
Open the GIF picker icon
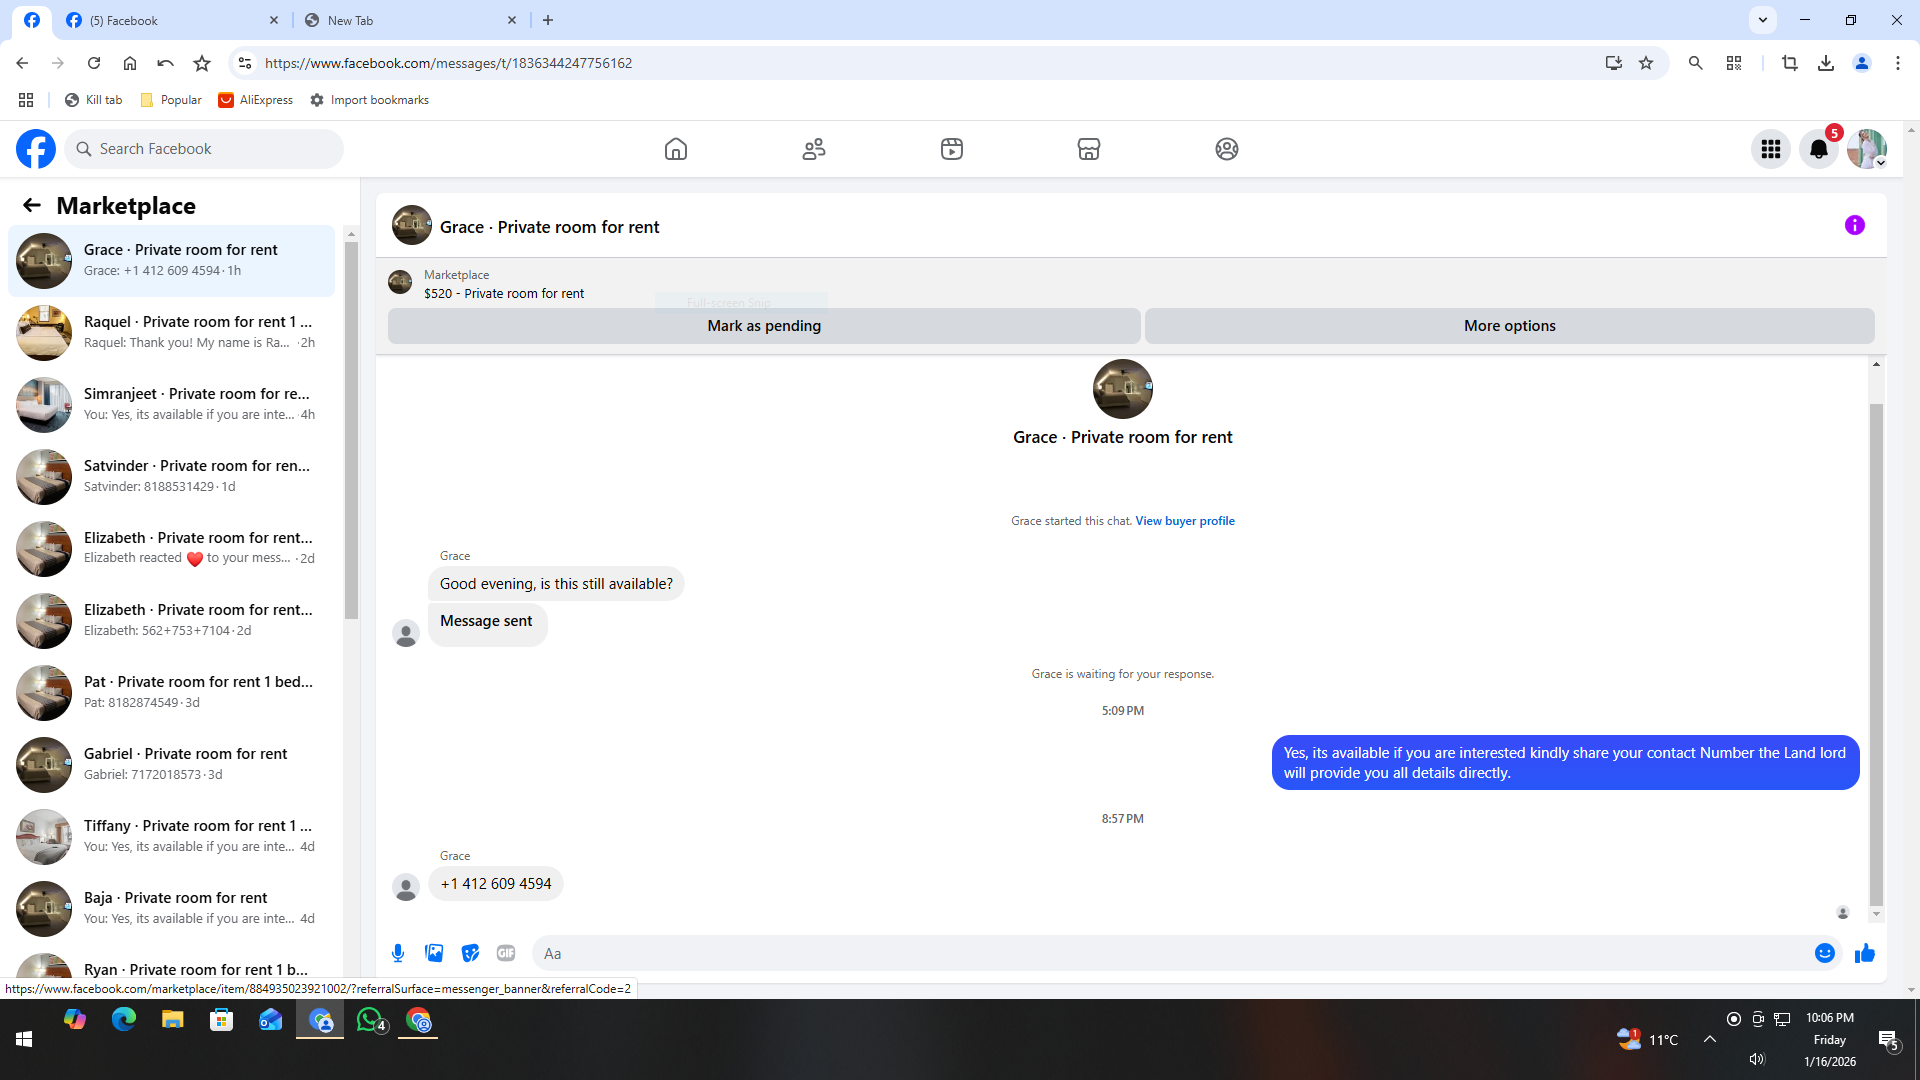(506, 953)
